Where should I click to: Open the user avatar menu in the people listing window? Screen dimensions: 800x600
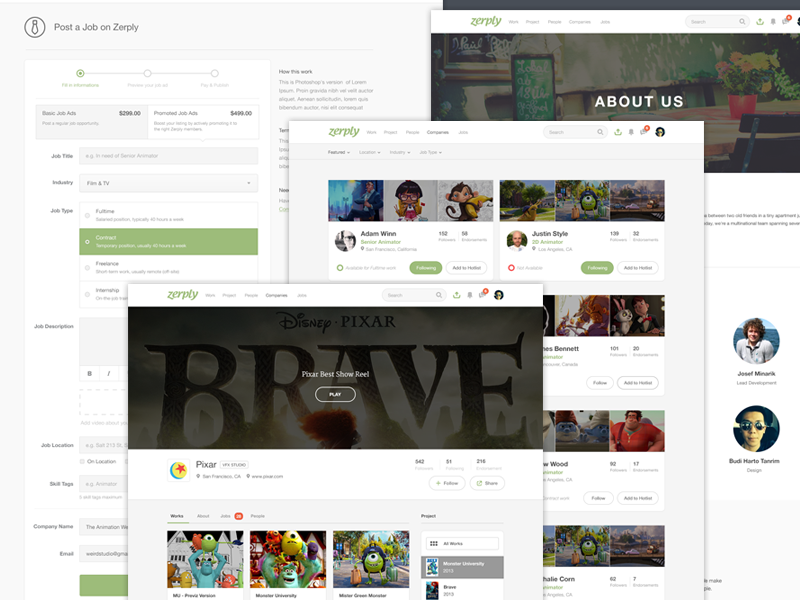click(x=660, y=132)
